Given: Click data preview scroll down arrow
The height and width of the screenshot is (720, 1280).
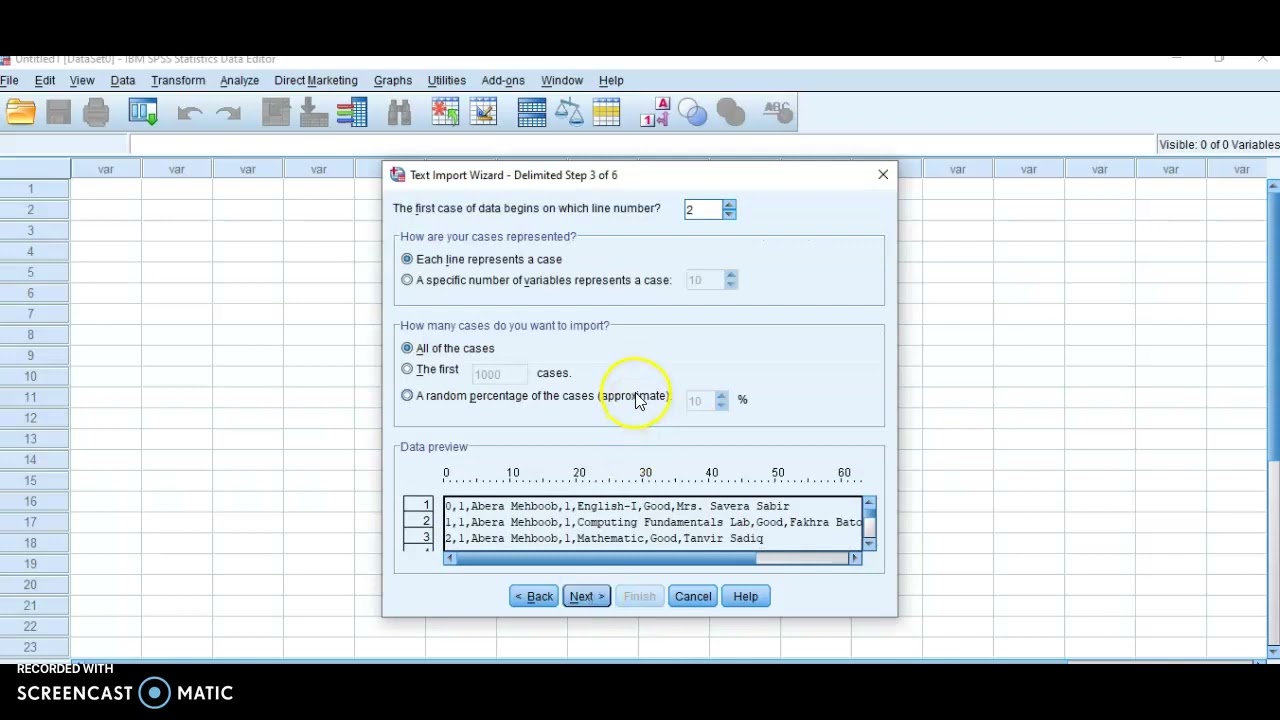Looking at the screenshot, I should (x=869, y=543).
